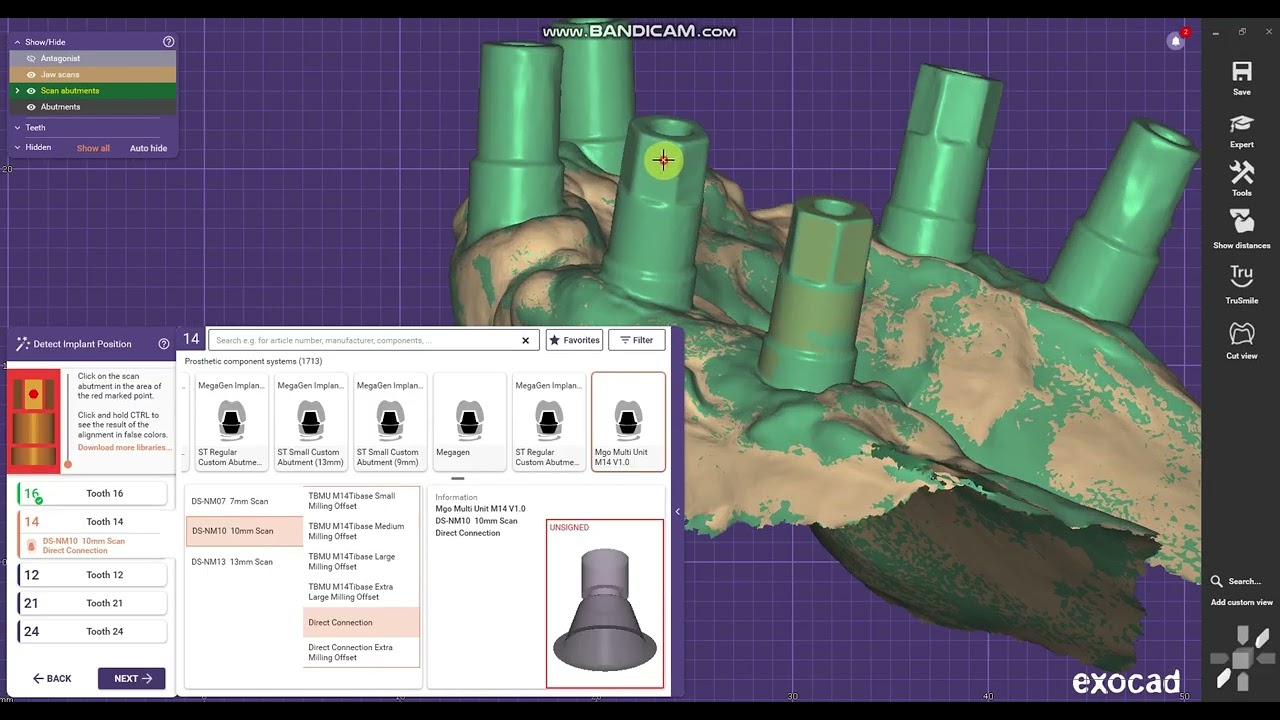Viewport: 1280px width, 720px height.
Task: Select TBMU M14Tibase Large Milling Offset
Action: 362,562
